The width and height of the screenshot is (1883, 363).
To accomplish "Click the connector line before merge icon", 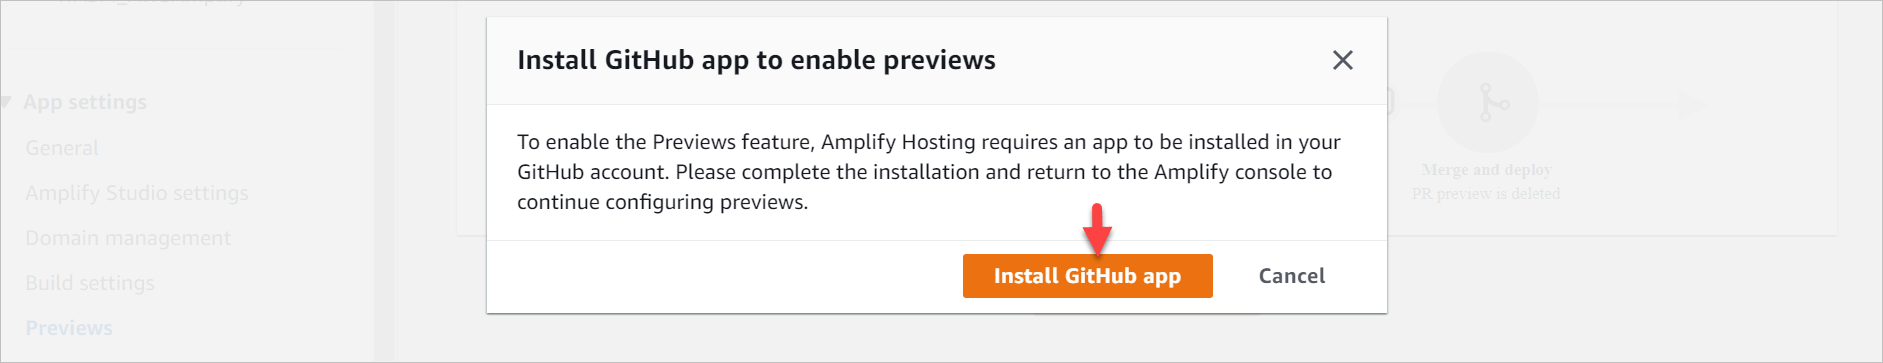I will [1416, 103].
